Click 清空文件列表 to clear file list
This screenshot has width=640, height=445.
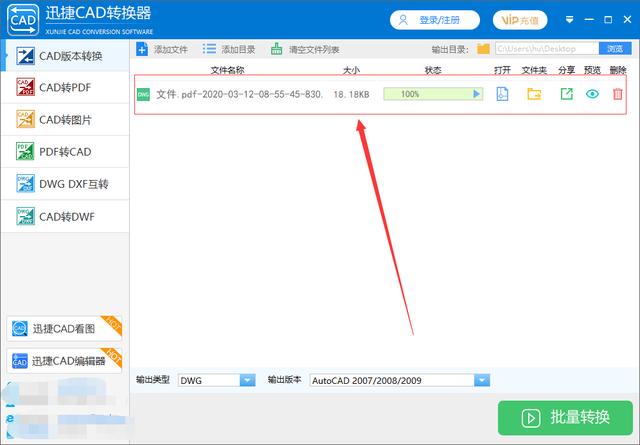click(314, 50)
